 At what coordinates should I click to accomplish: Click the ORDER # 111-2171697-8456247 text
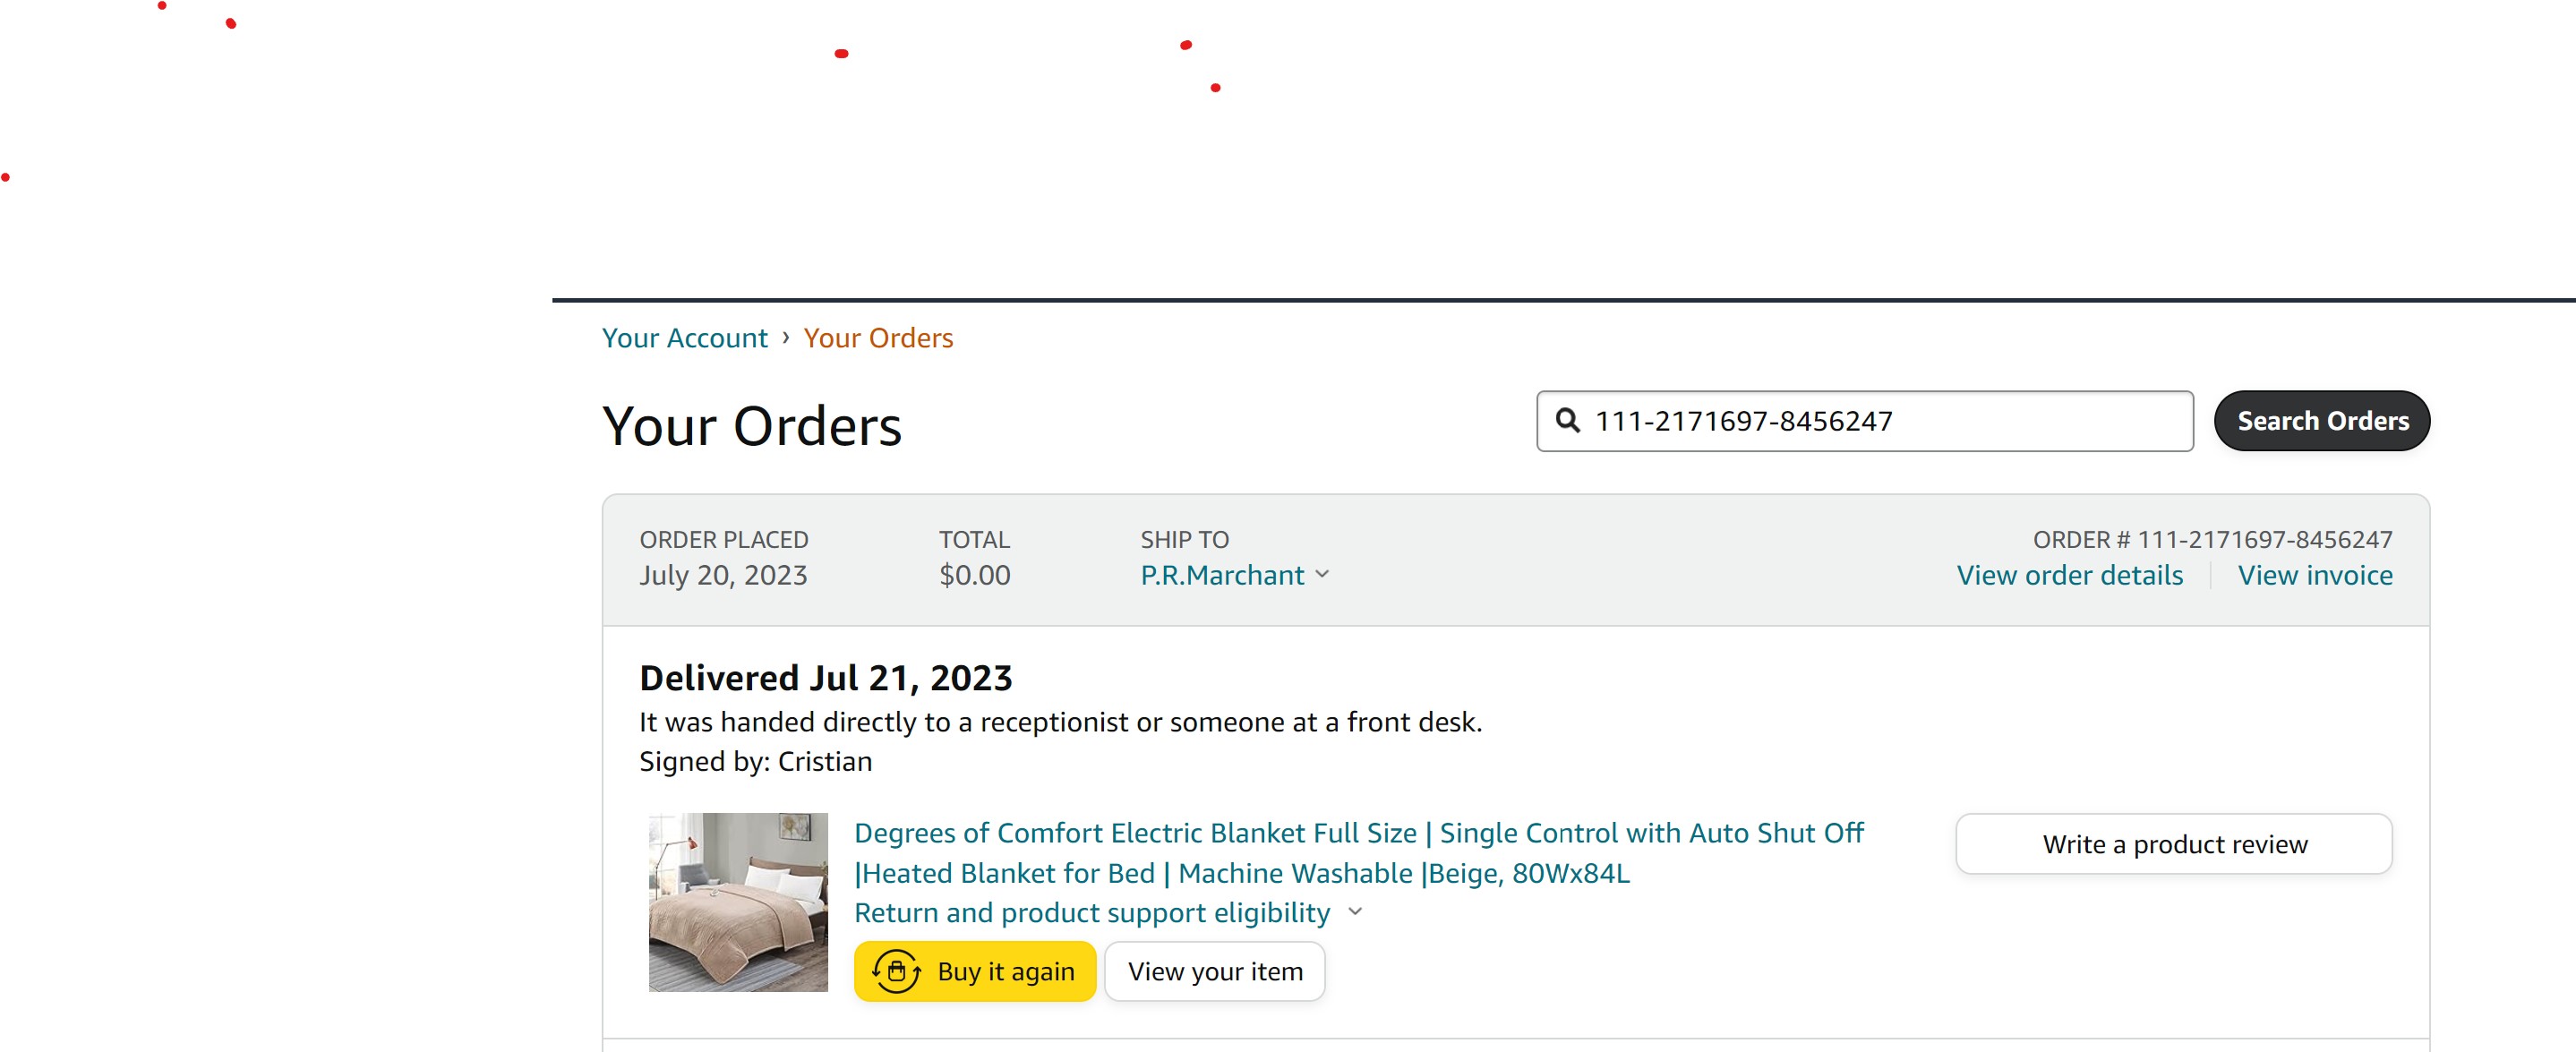tap(2212, 540)
